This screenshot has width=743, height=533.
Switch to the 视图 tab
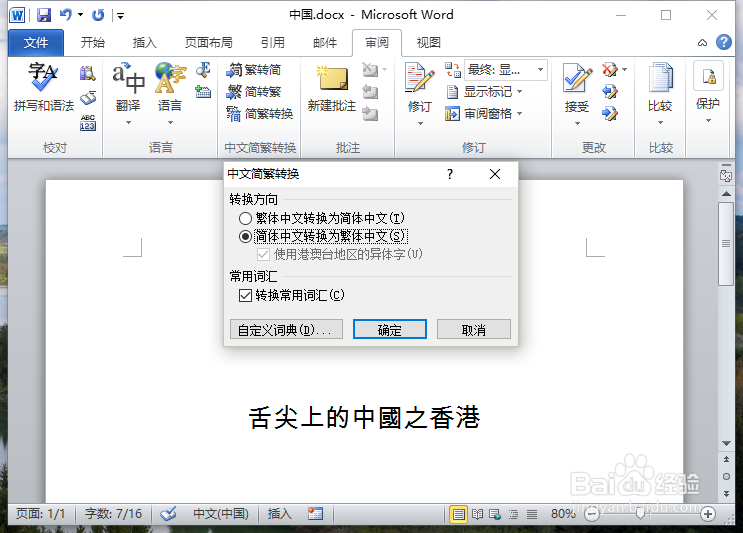tap(429, 43)
